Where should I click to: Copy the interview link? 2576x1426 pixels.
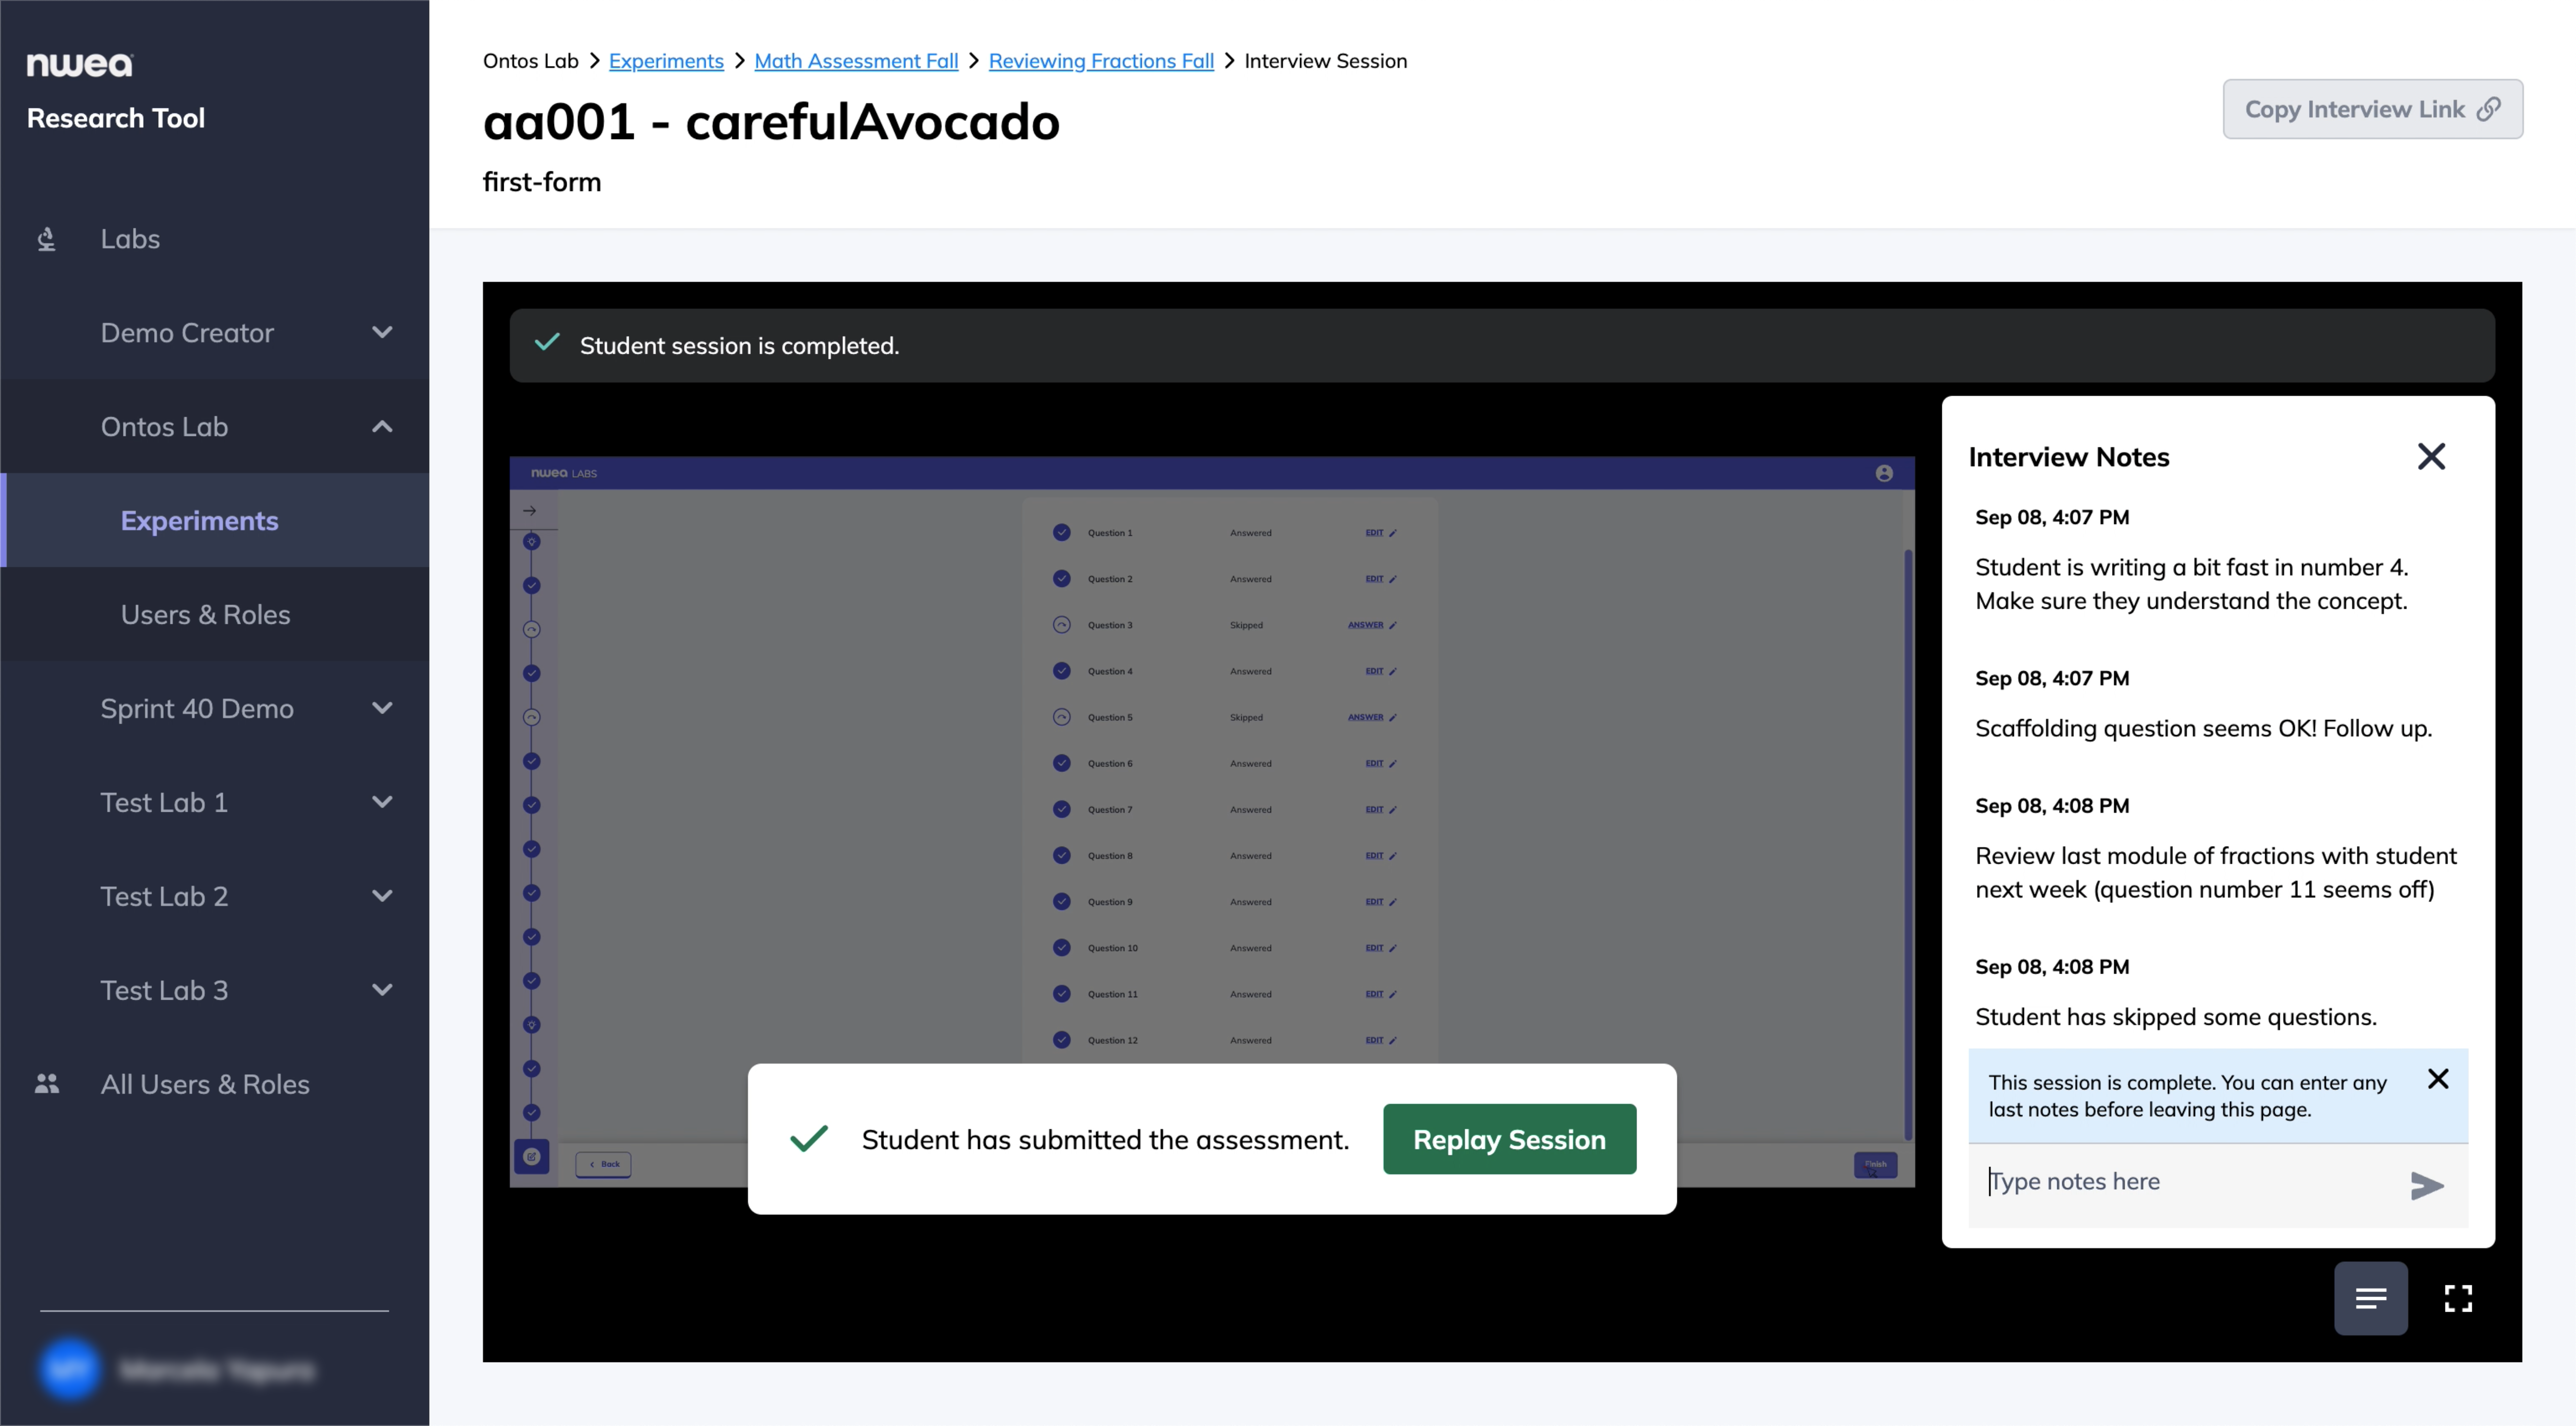click(2372, 109)
